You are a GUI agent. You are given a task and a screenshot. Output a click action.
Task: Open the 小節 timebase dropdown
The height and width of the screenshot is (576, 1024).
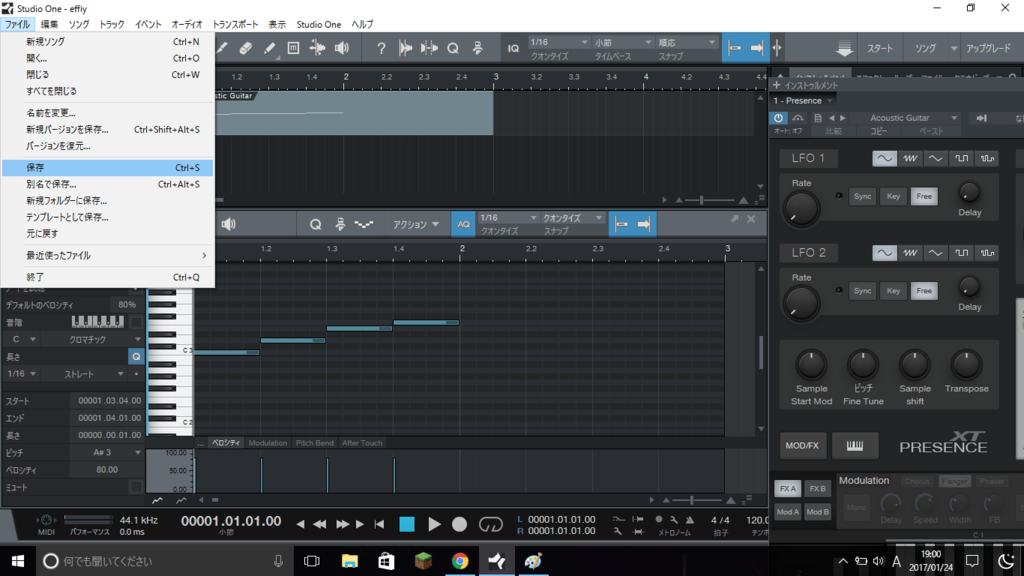coord(622,42)
